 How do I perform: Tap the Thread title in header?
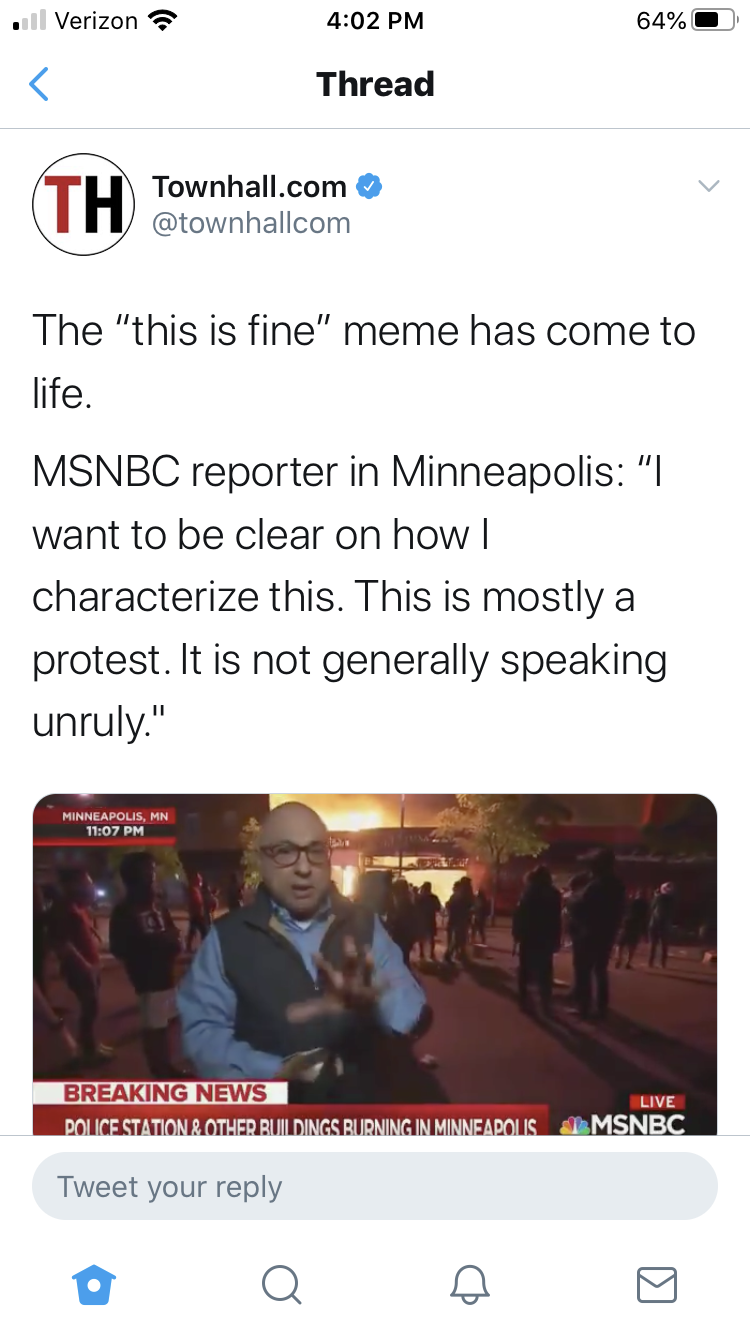[375, 84]
